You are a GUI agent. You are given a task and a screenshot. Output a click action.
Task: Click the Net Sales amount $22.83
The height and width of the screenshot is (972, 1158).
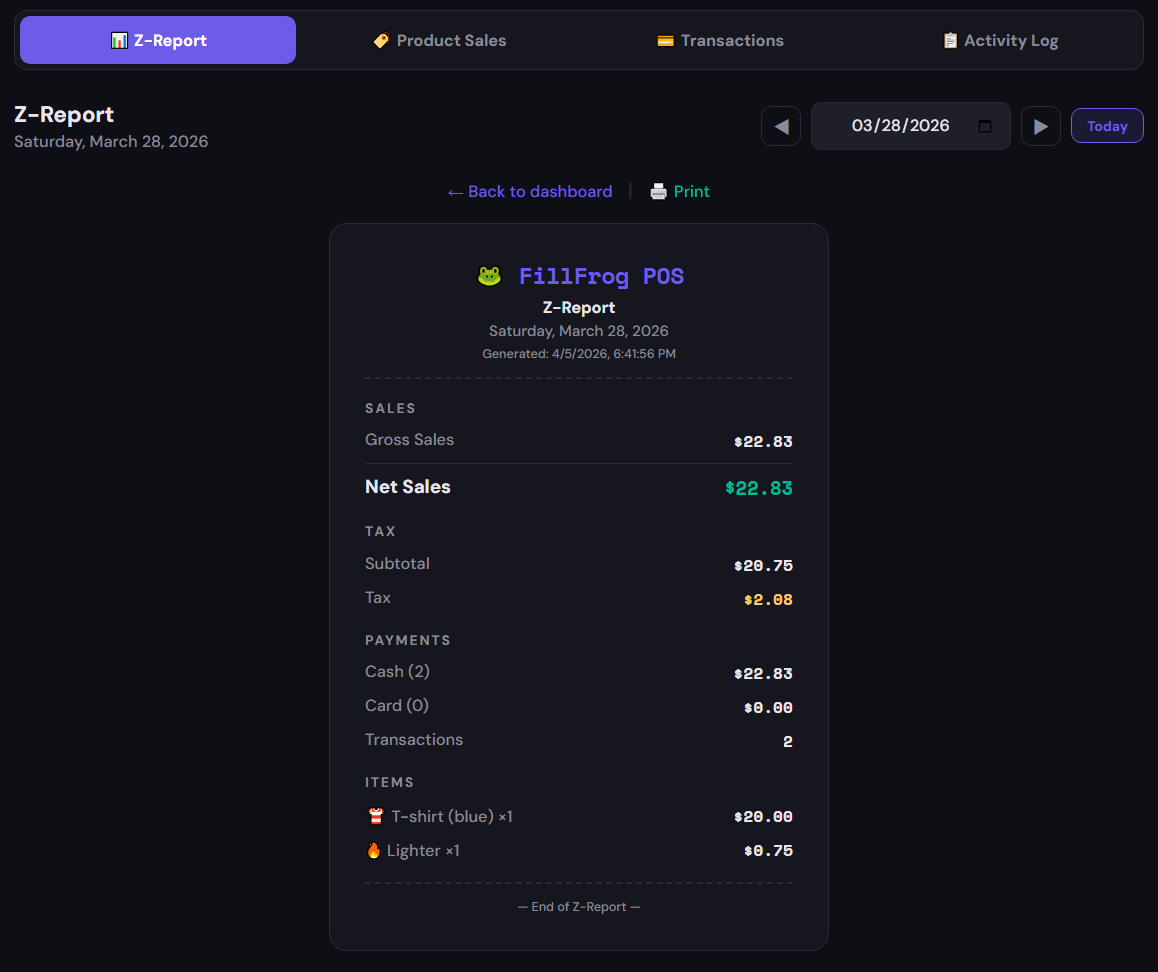click(x=759, y=489)
